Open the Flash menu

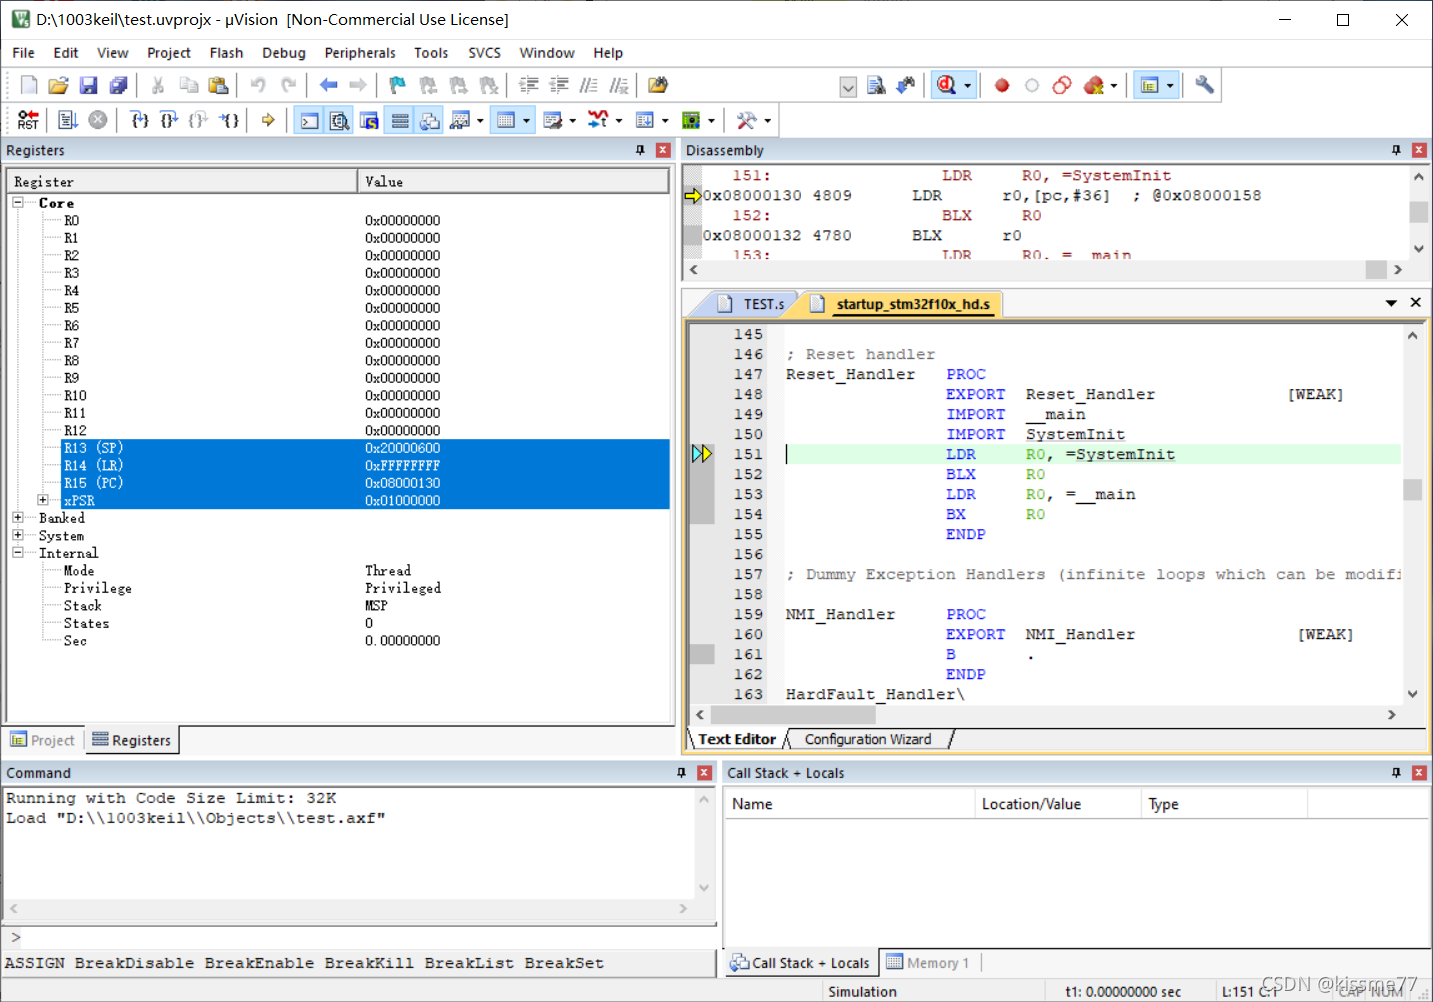(x=226, y=53)
